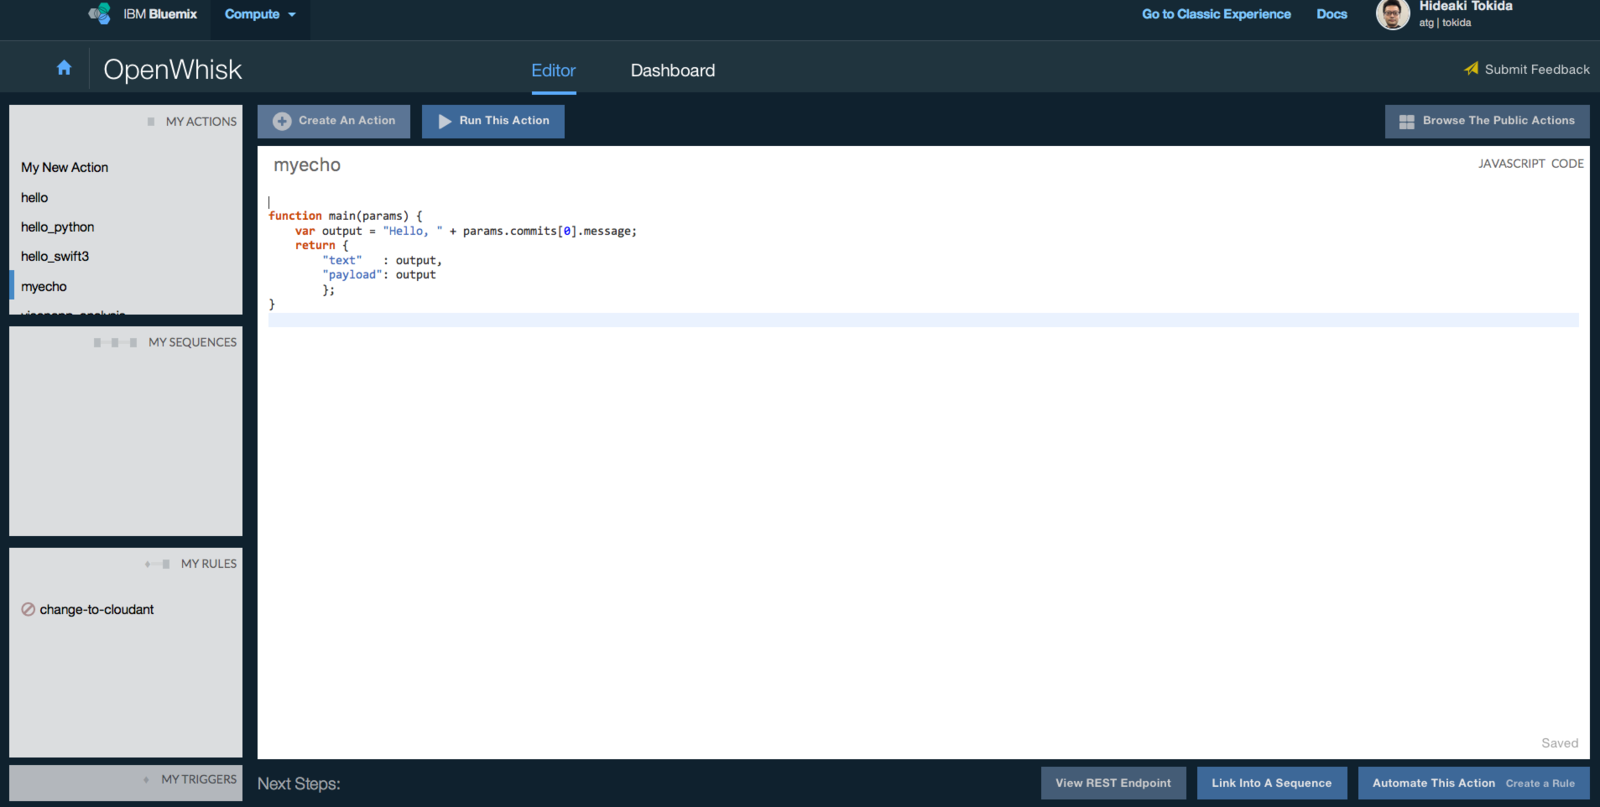Click the My Actions panel icon
The height and width of the screenshot is (807, 1600).
[151, 121]
